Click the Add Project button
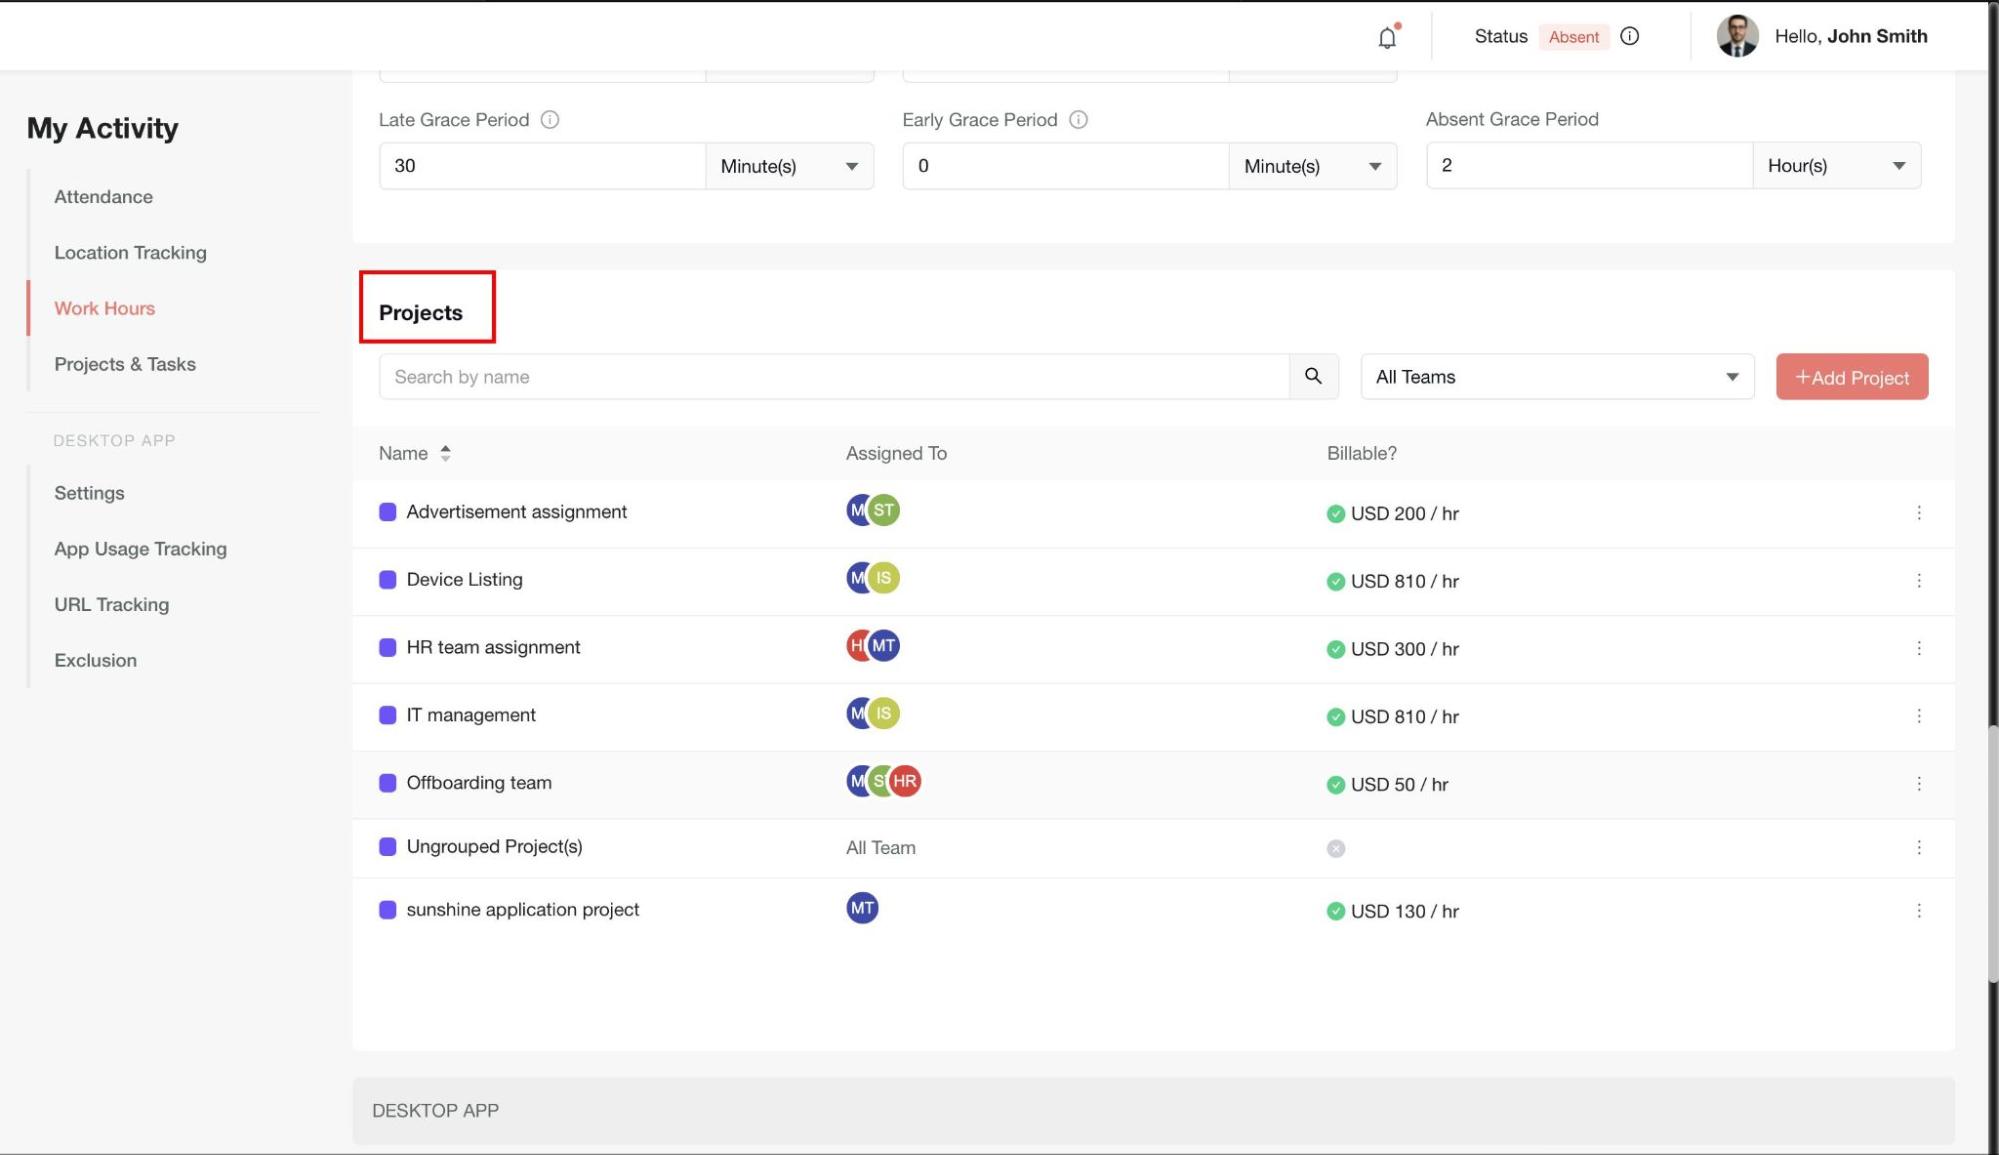The image size is (1999, 1155). click(x=1851, y=377)
